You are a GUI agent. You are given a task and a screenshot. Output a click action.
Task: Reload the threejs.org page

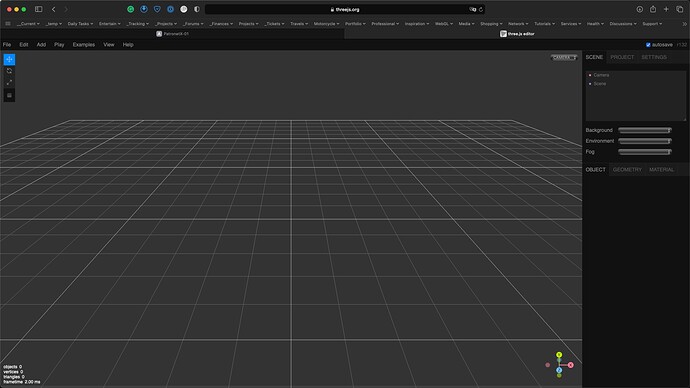coord(481,9)
